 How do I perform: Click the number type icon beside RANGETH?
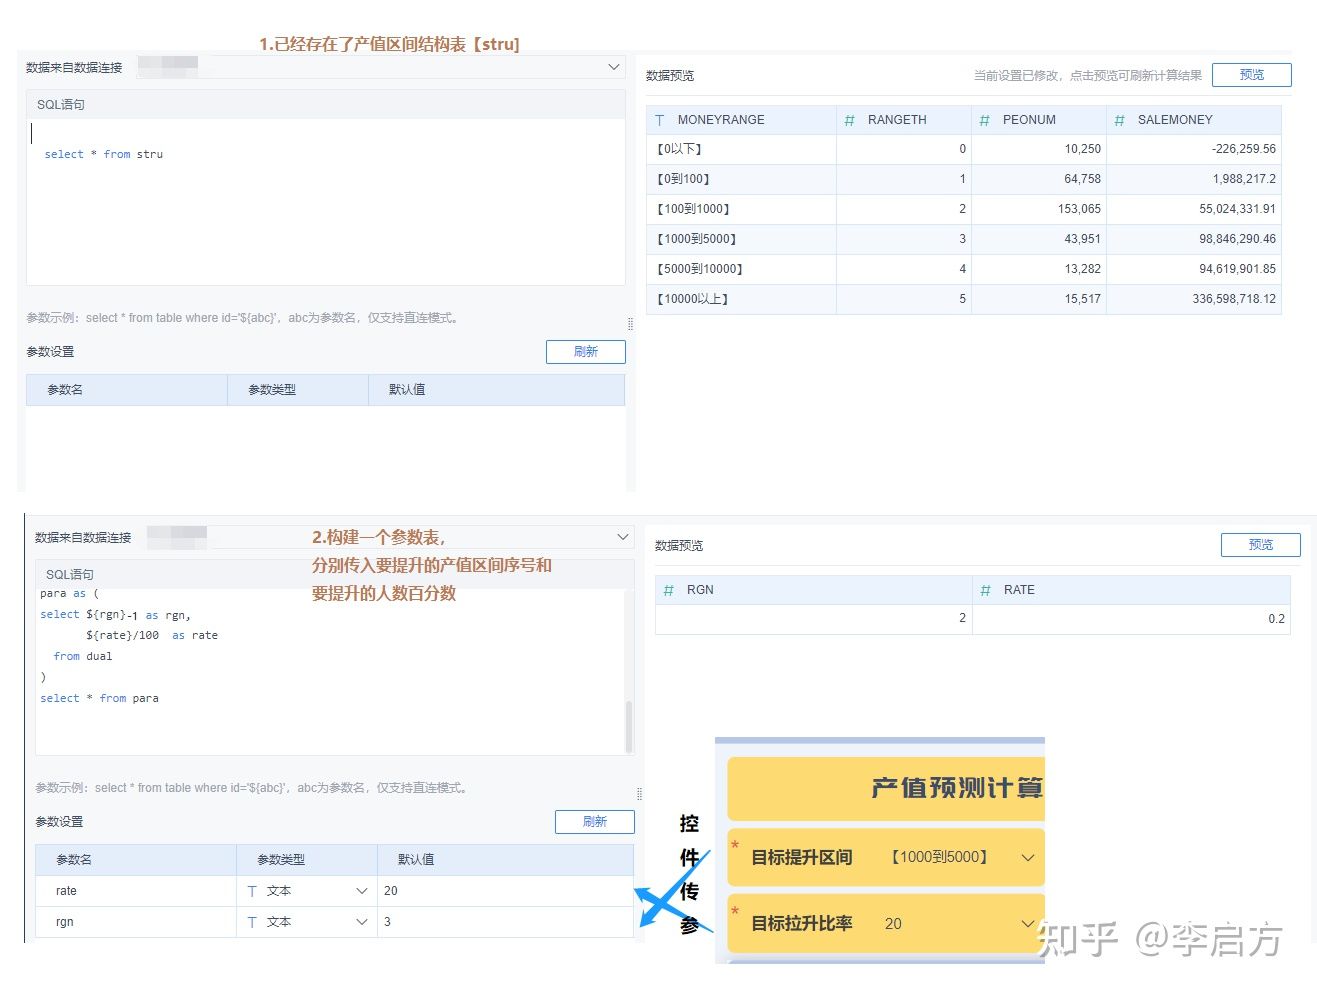point(849,120)
